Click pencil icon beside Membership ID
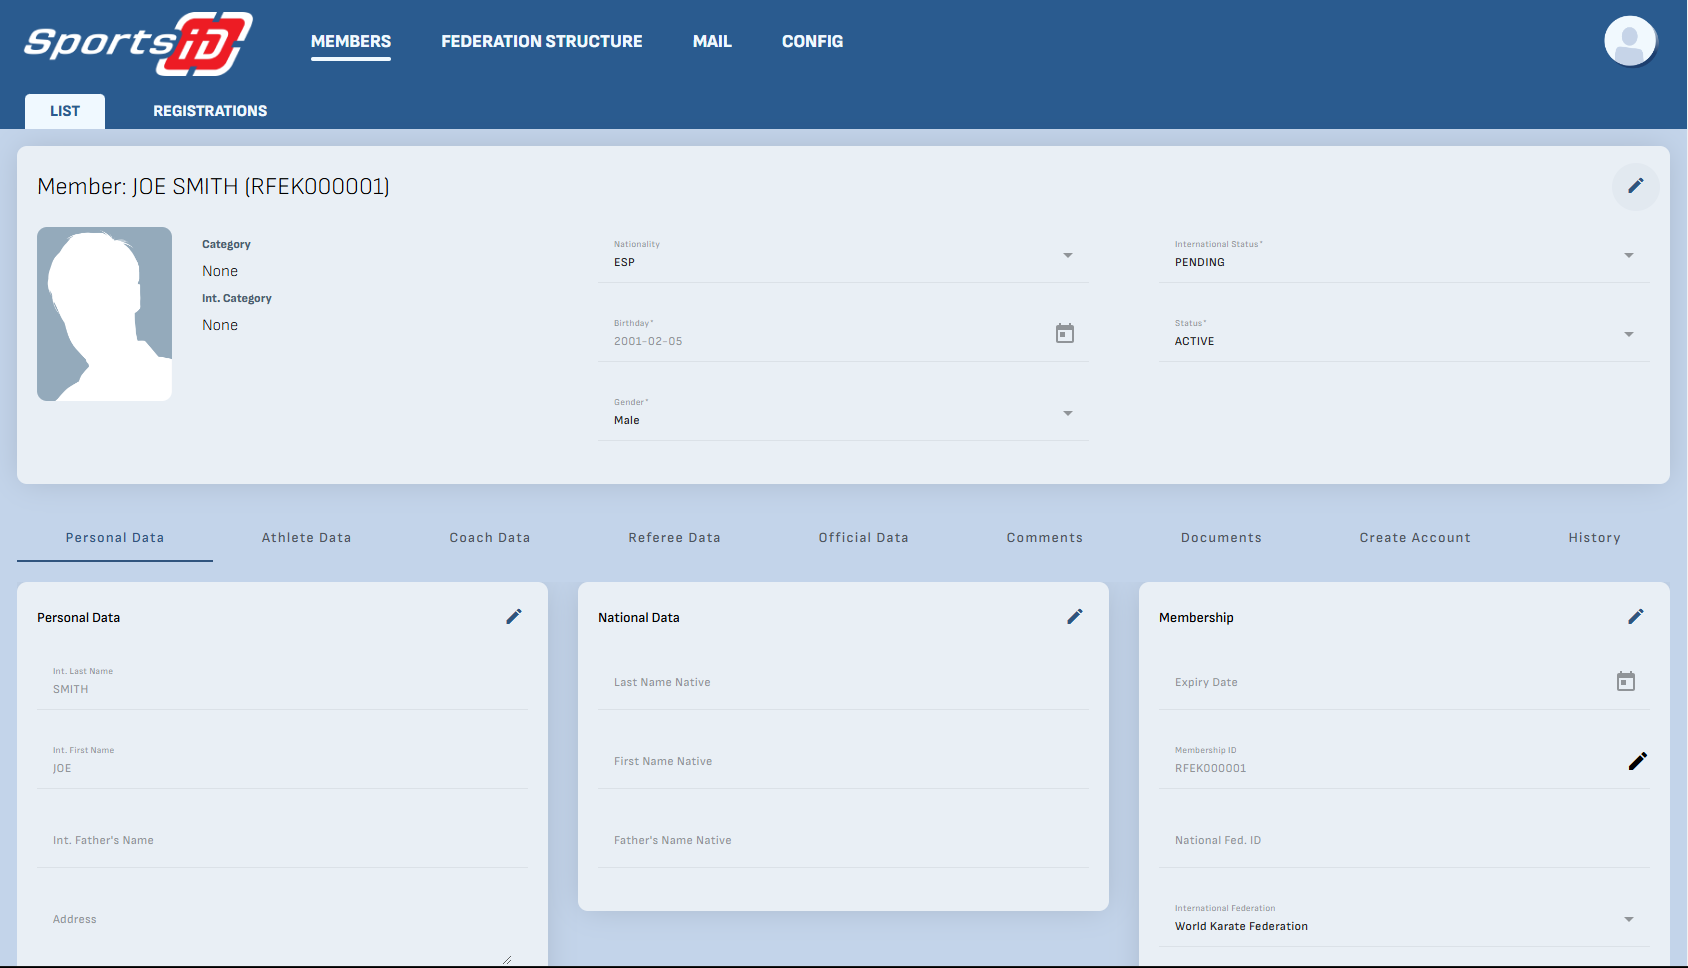Screen dimensions: 1688x968 [1637, 761]
